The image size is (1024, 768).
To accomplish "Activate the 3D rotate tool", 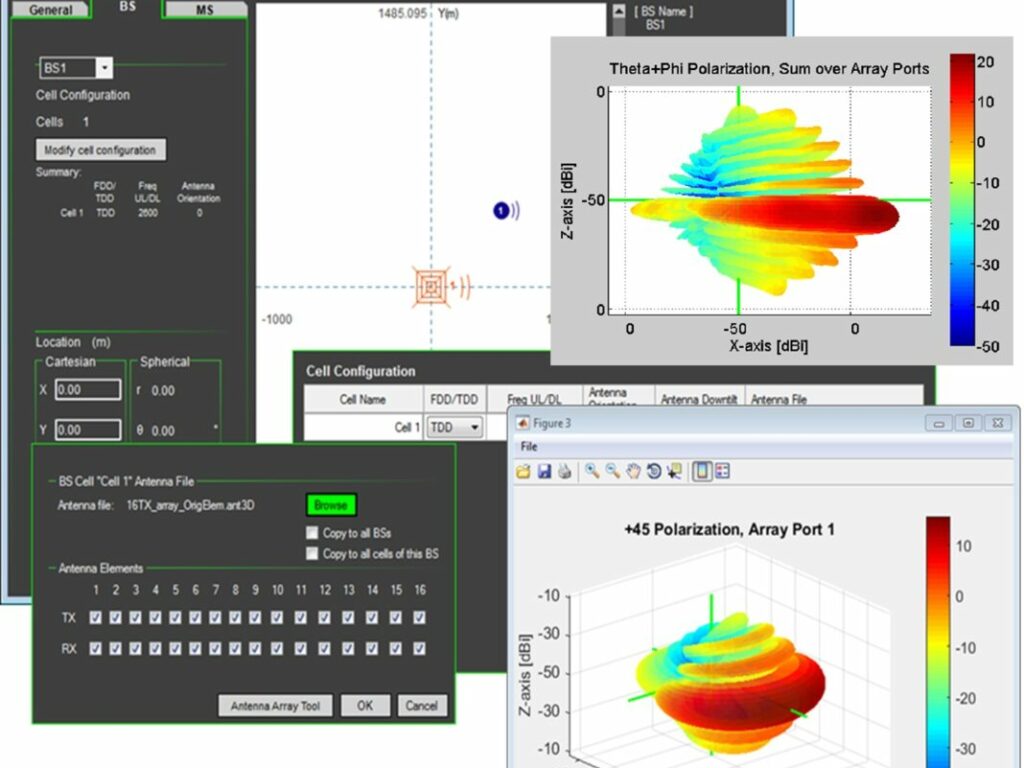I will coord(653,471).
